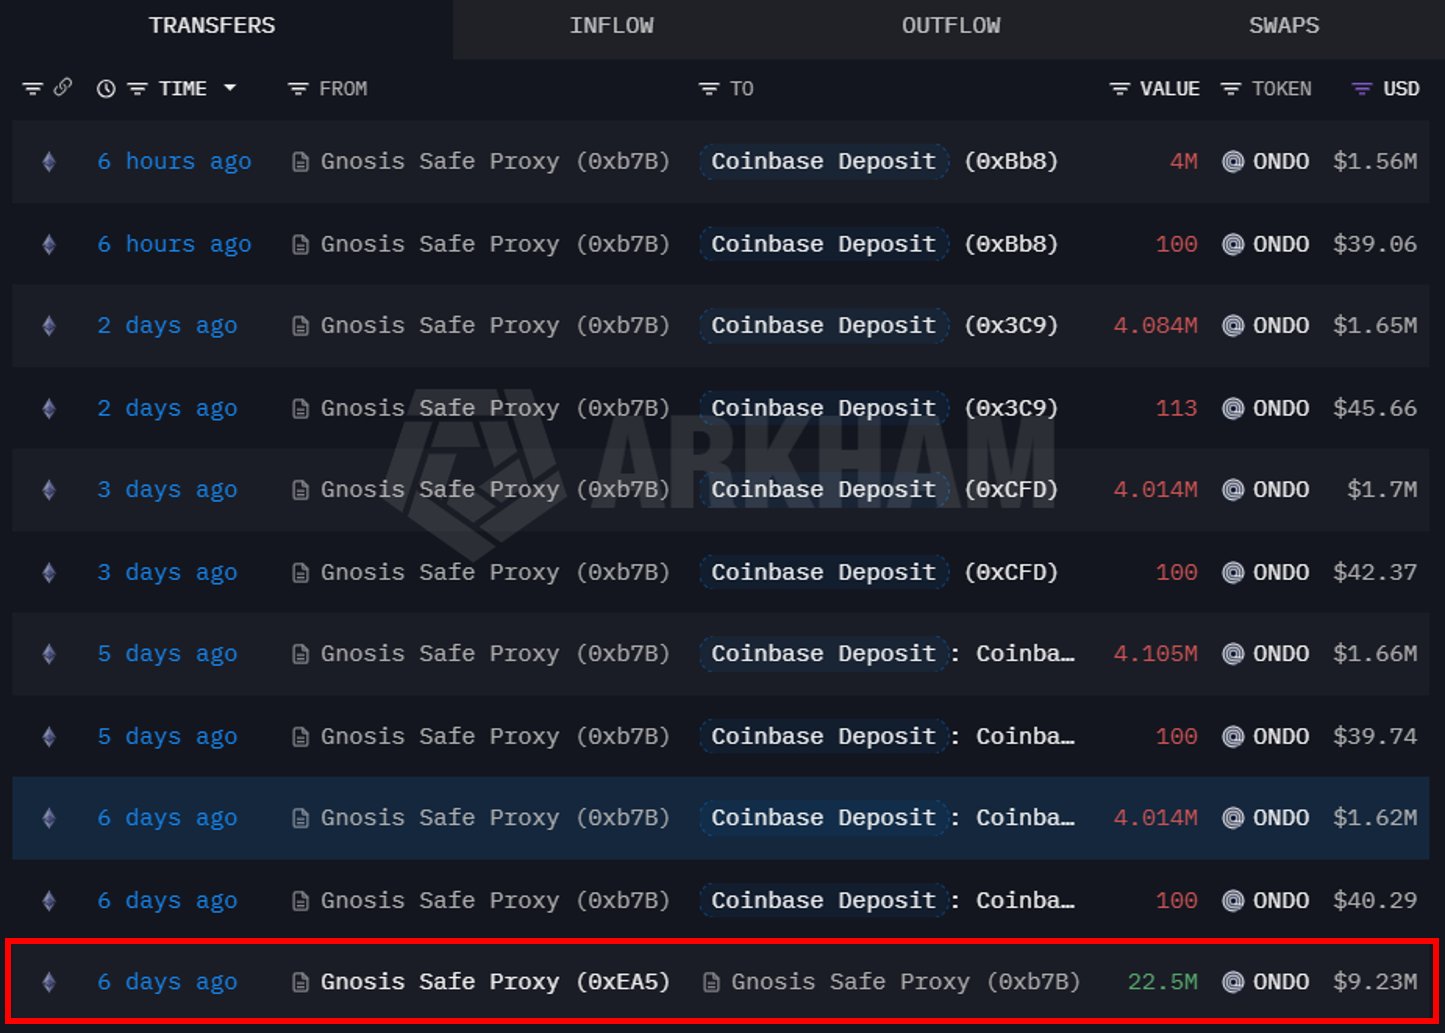Click the contract icon before Gnosis Safe Proxy (0xEA5)
Viewport: 1445px width, 1033px height.
tap(300, 982)
